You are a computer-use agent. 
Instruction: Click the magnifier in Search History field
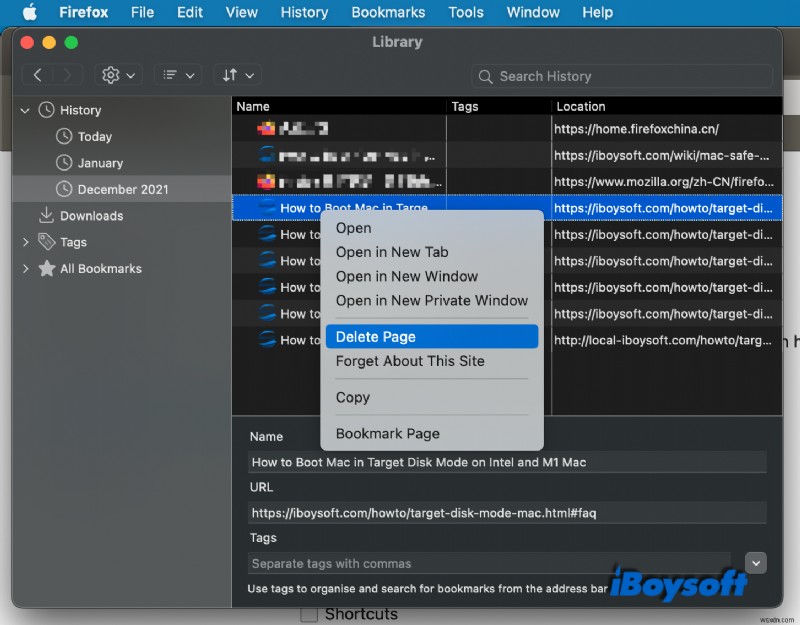click(x=485, y=76)
